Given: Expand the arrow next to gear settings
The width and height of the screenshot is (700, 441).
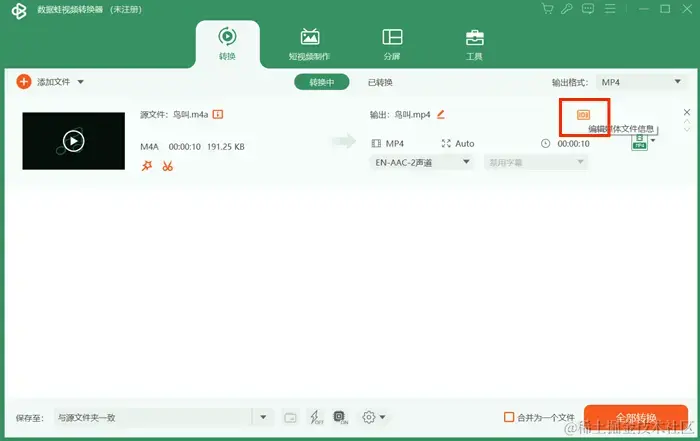Looking at the screenshot, I should pyautogui.click(x=382, y=417).
